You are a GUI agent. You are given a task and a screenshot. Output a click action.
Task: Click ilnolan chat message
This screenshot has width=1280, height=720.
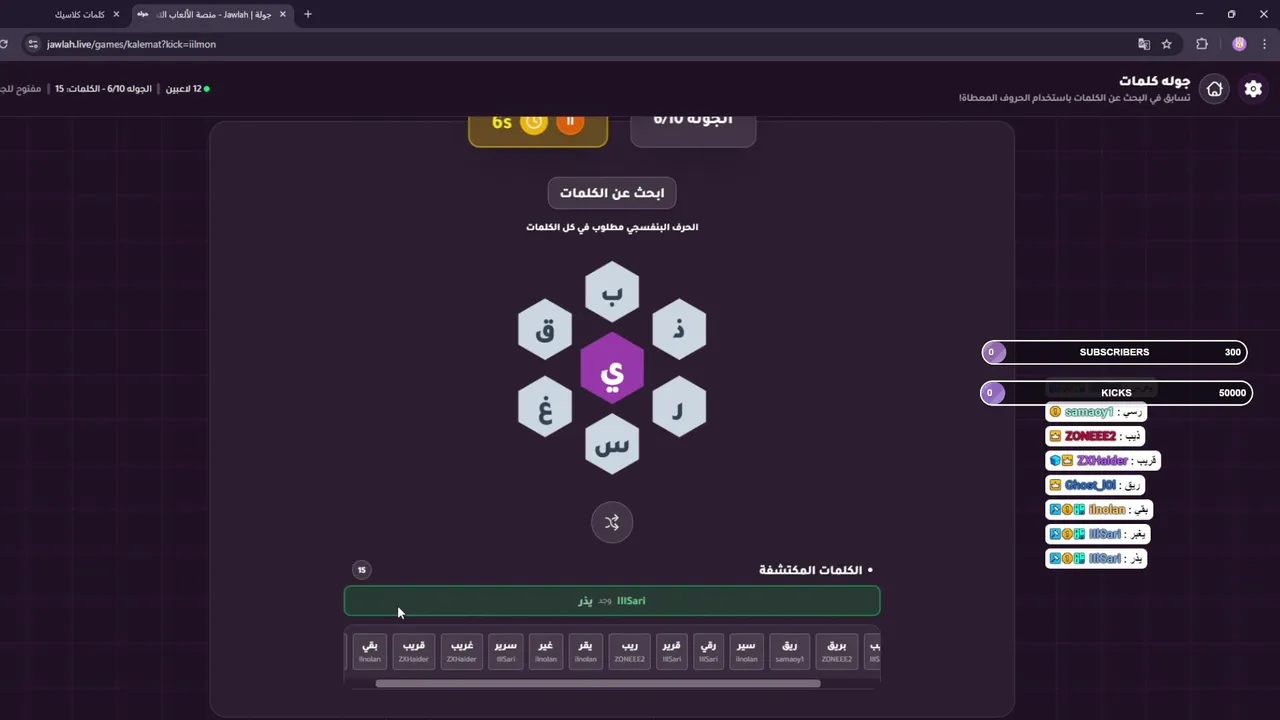[x=1099, y=510]
